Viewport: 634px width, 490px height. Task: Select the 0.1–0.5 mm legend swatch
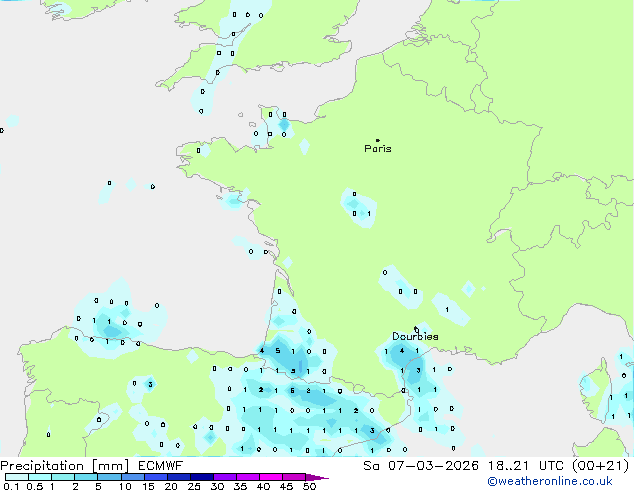(17, 477)
